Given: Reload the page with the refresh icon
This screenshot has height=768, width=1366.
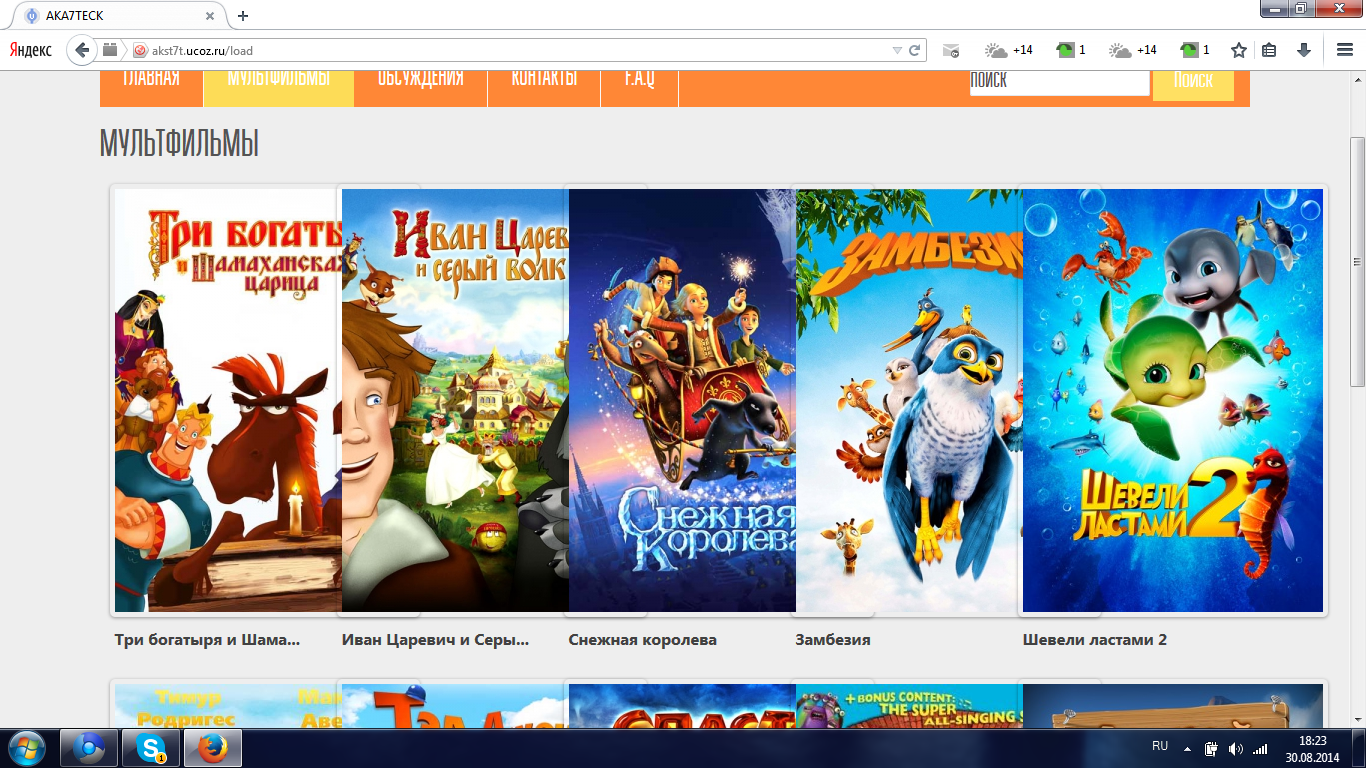Looking at the screenshot, I should (914, 50).
